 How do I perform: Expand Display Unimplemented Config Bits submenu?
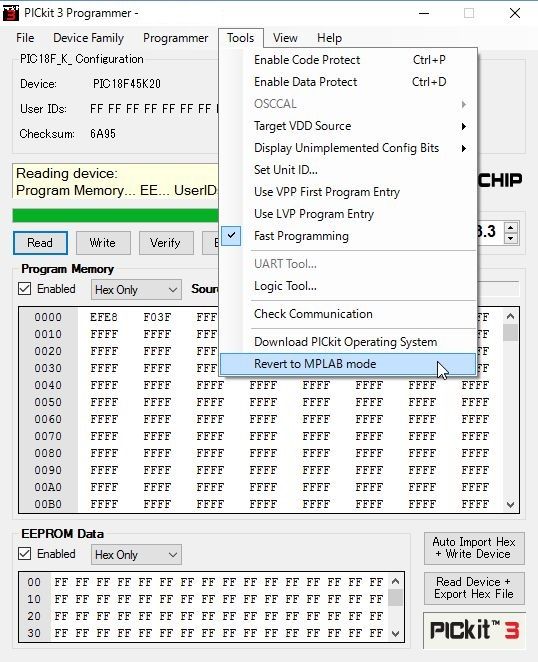tap(348, 148)
